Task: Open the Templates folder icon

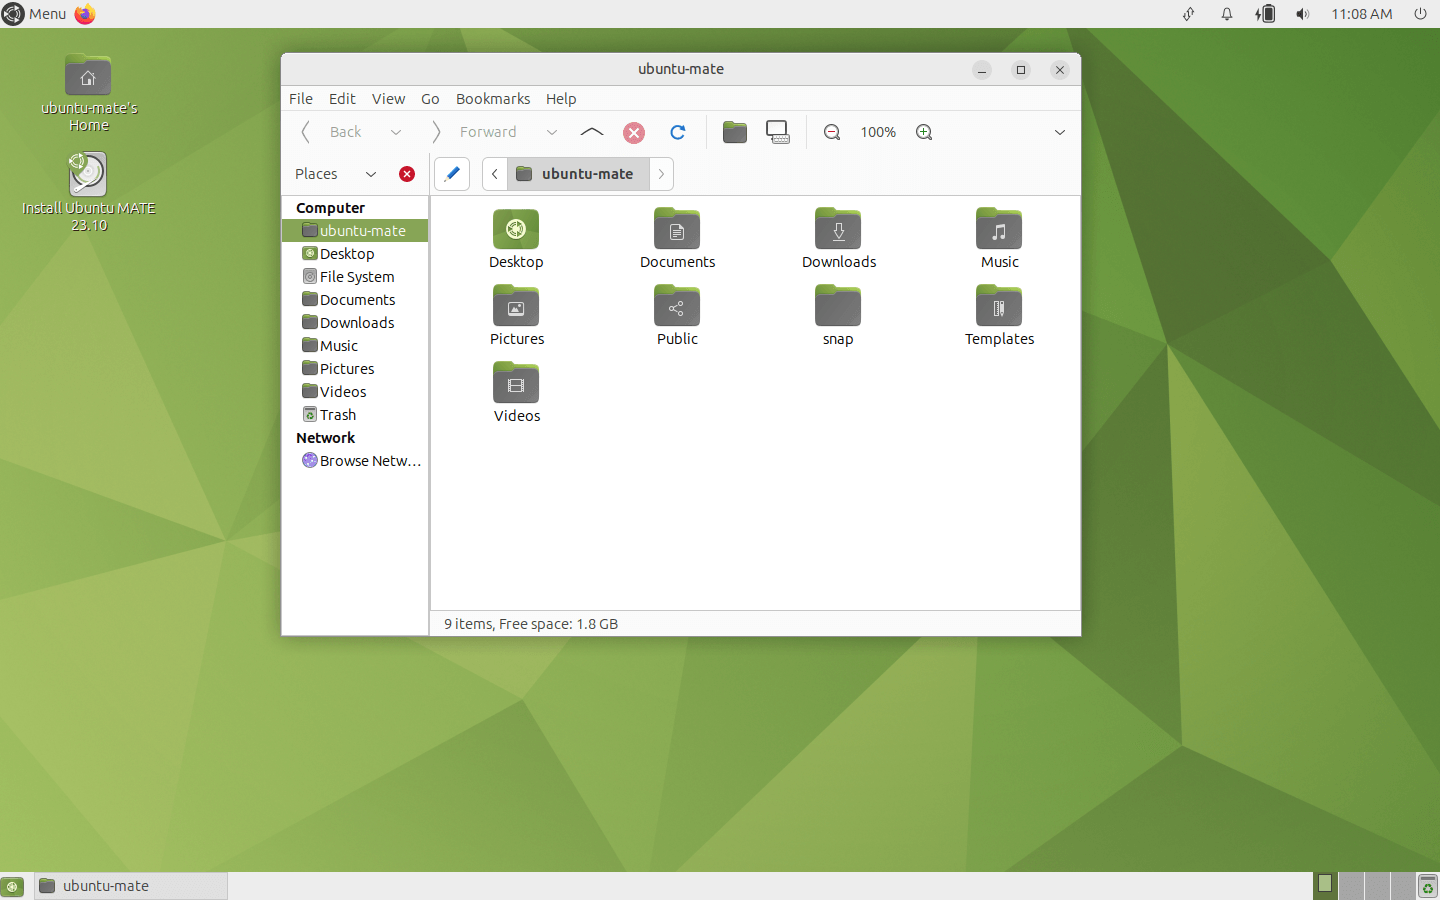Action: coord(999,306)
